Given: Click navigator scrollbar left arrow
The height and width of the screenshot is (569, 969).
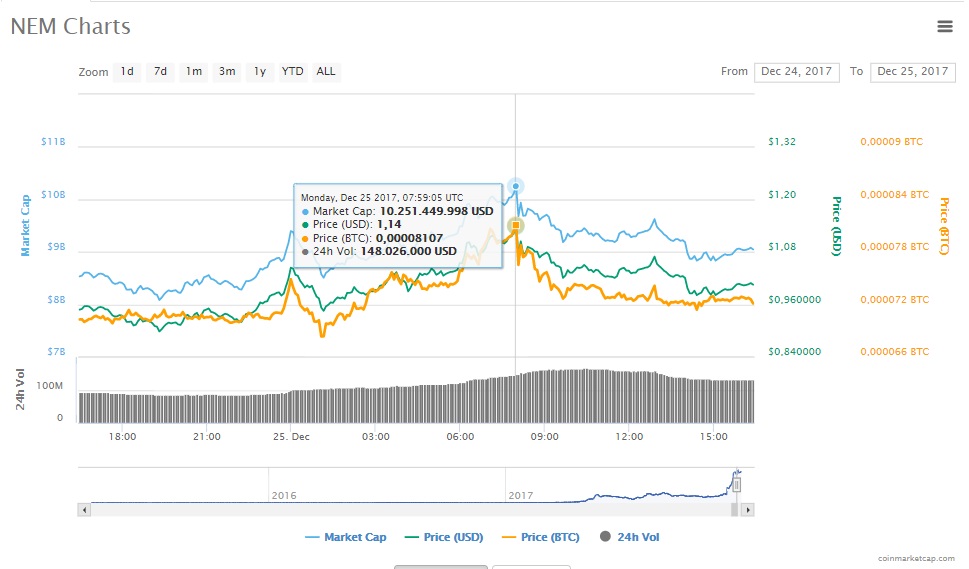Looking at the screenshot, I should click(x=85, y=510).
